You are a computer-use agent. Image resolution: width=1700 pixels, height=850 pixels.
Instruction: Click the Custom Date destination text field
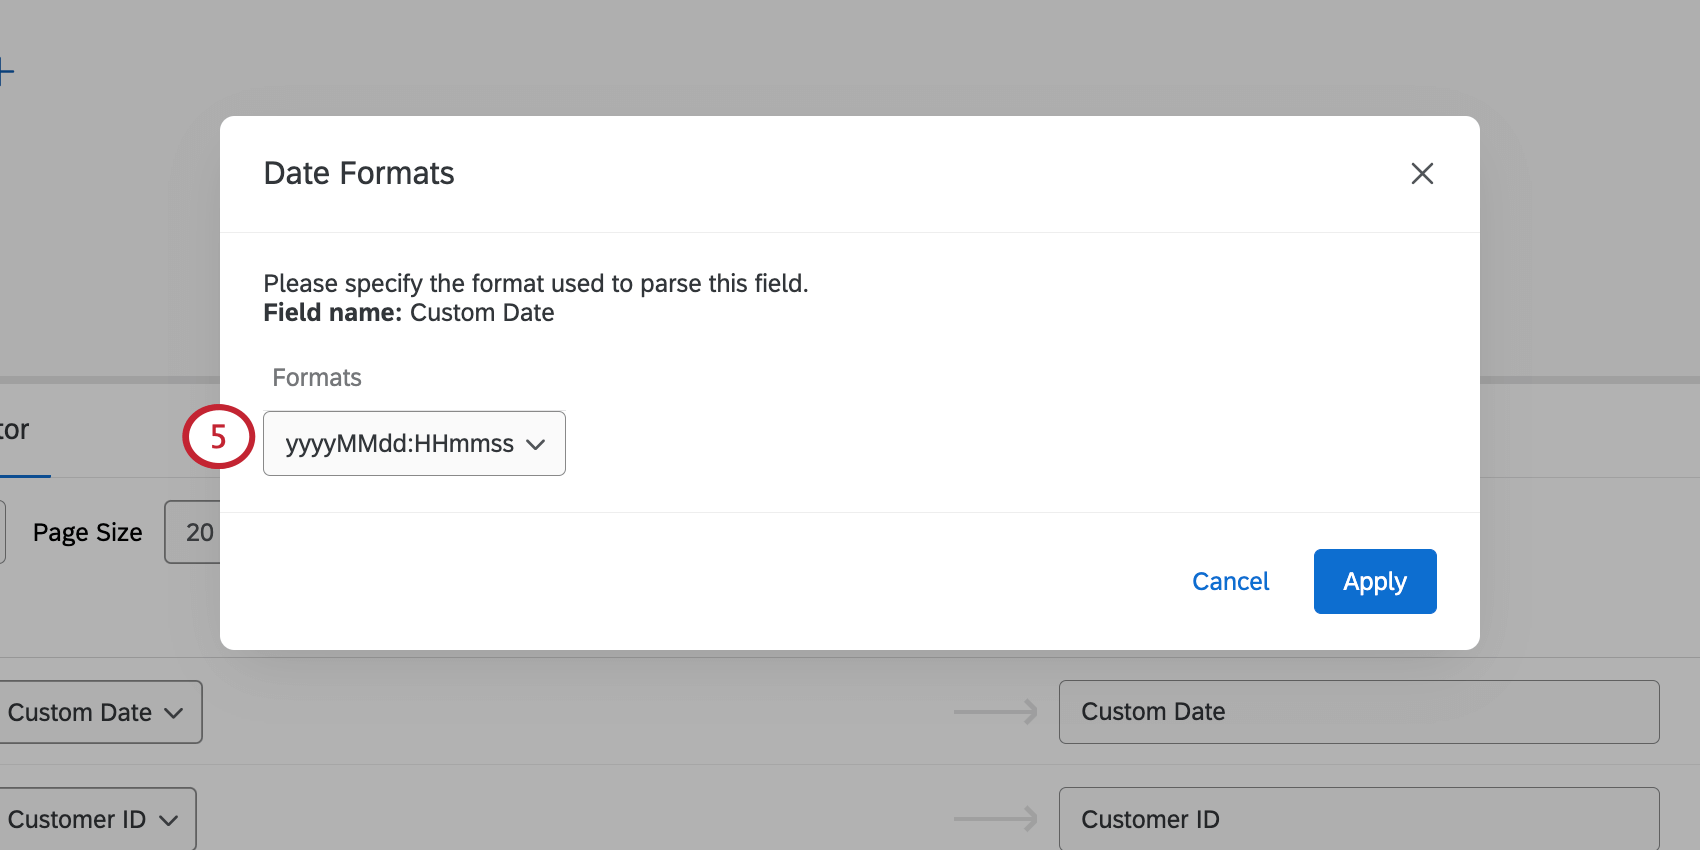1358,712
